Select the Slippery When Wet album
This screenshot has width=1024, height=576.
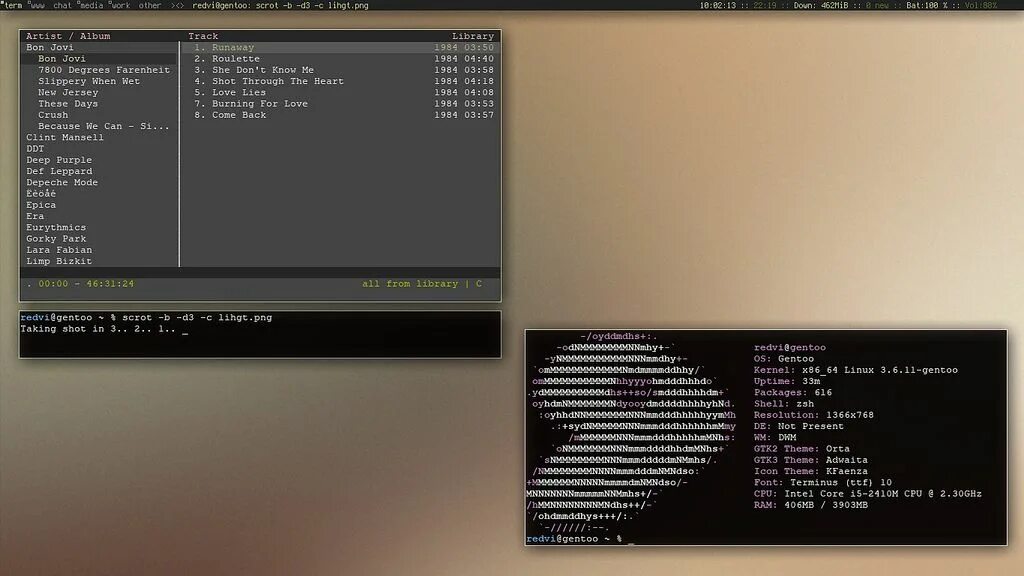[x=99, y=81]
